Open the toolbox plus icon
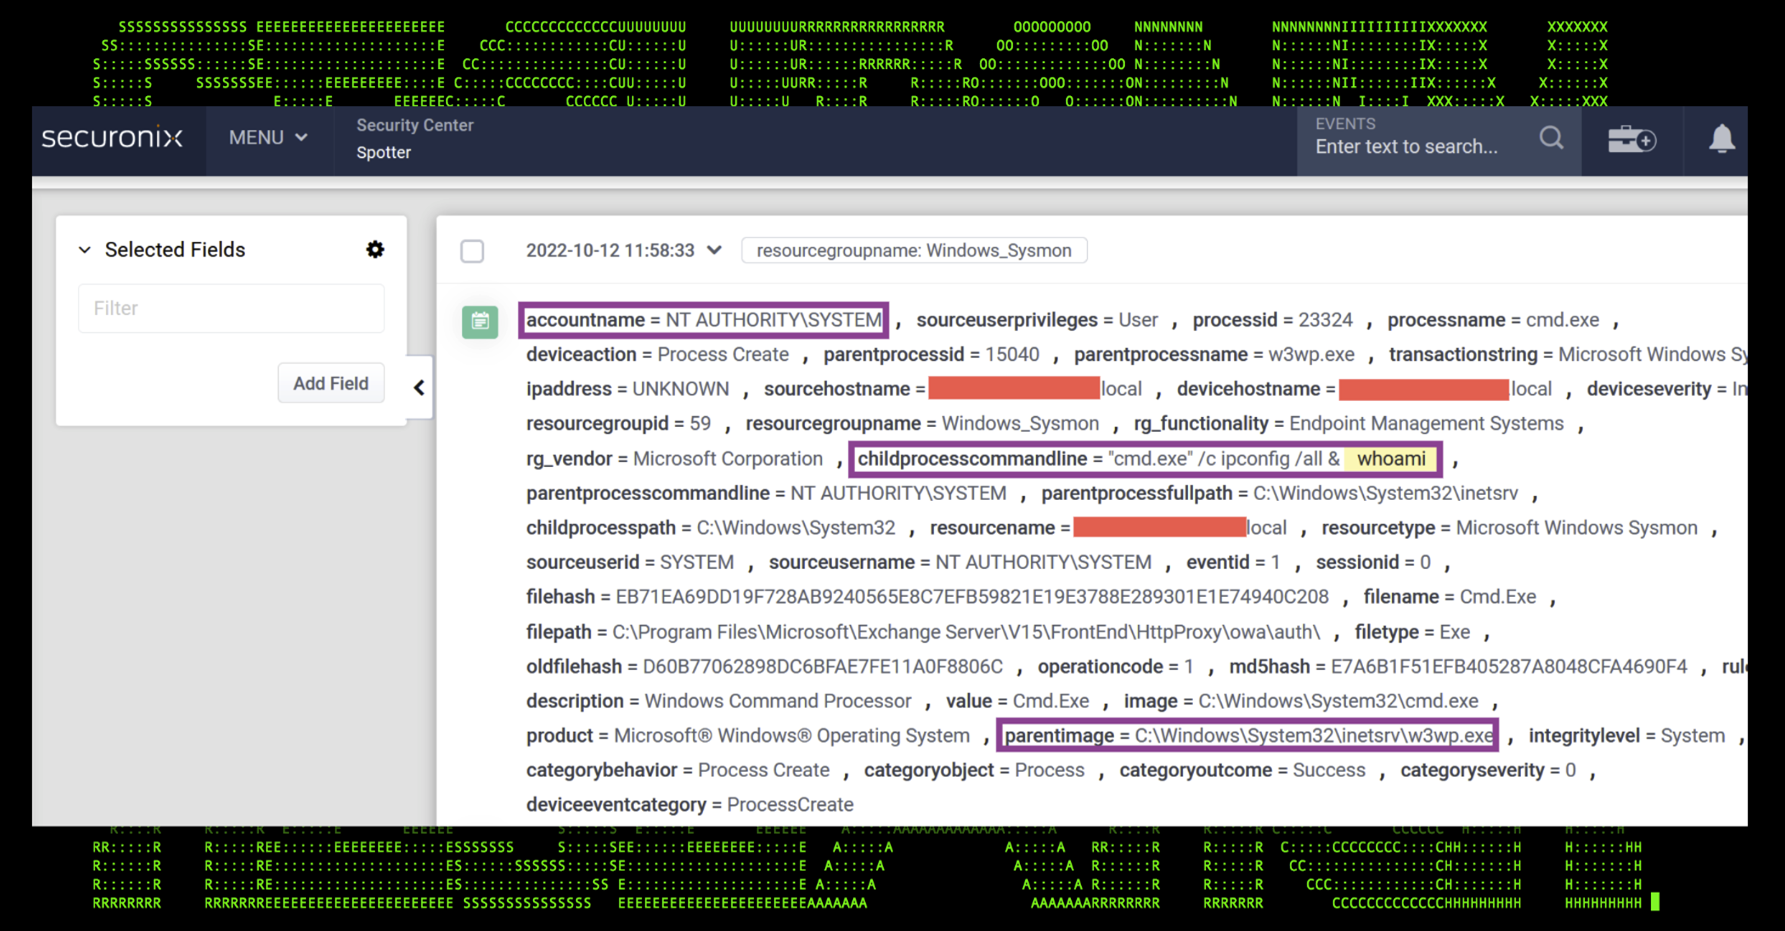This screenshot has width=1785, height=931. point(1632,139)
